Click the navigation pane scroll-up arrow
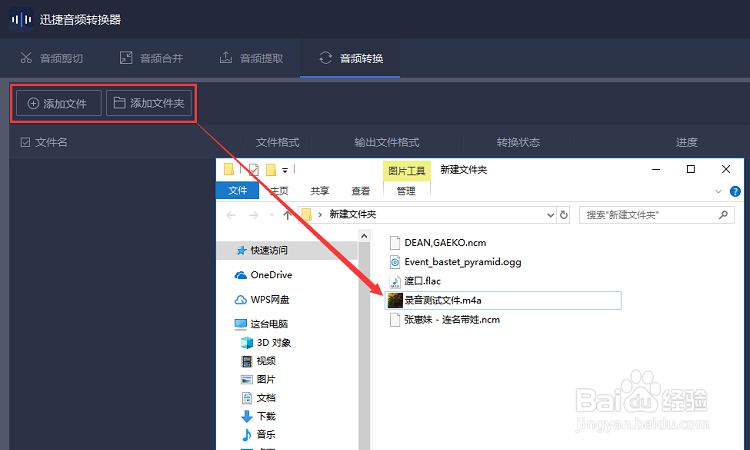Screen dimensions: 750x450 [364, 236]
